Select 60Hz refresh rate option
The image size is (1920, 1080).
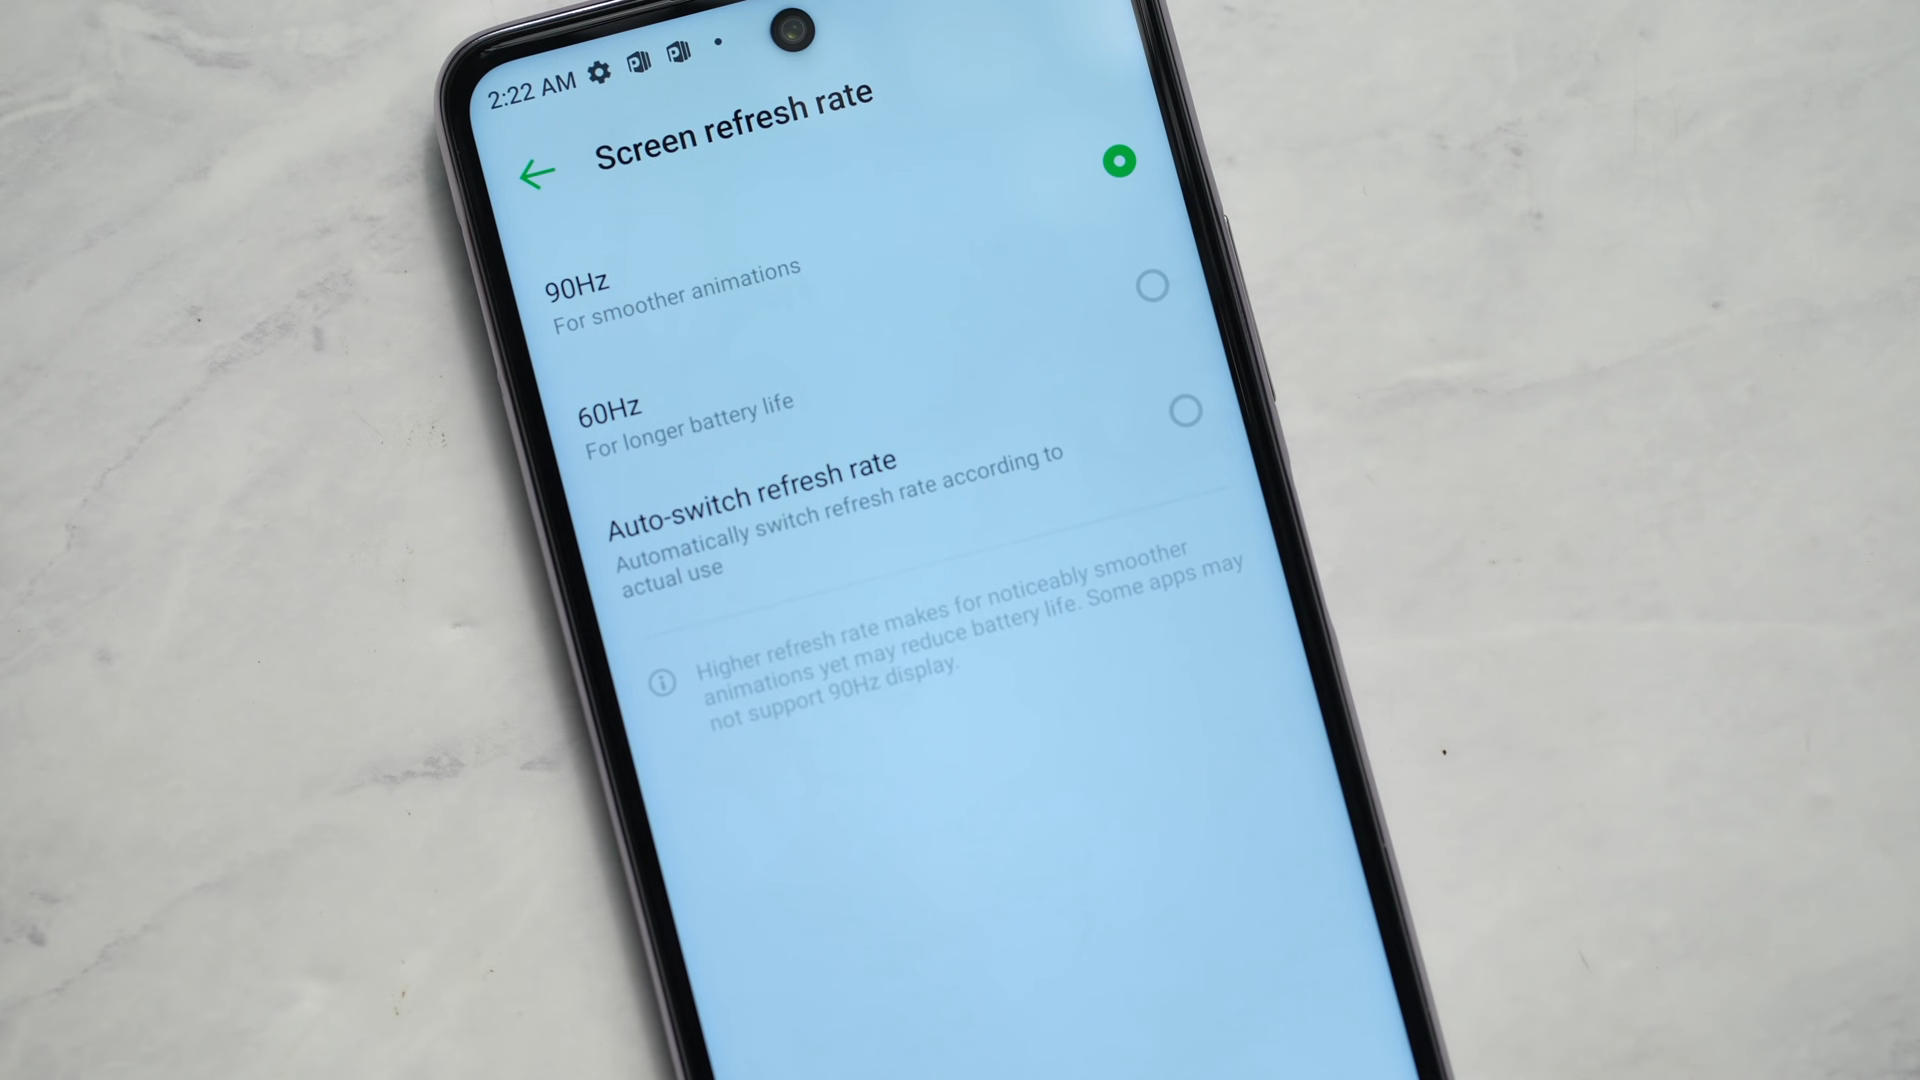[1182, 410]
